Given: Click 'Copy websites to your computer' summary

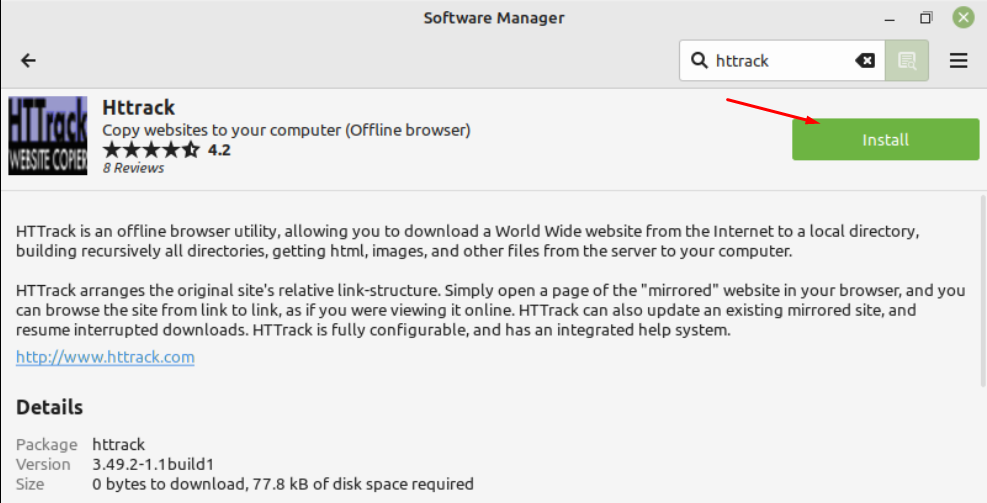Looking at the screenshot, I should click(286, 130).
